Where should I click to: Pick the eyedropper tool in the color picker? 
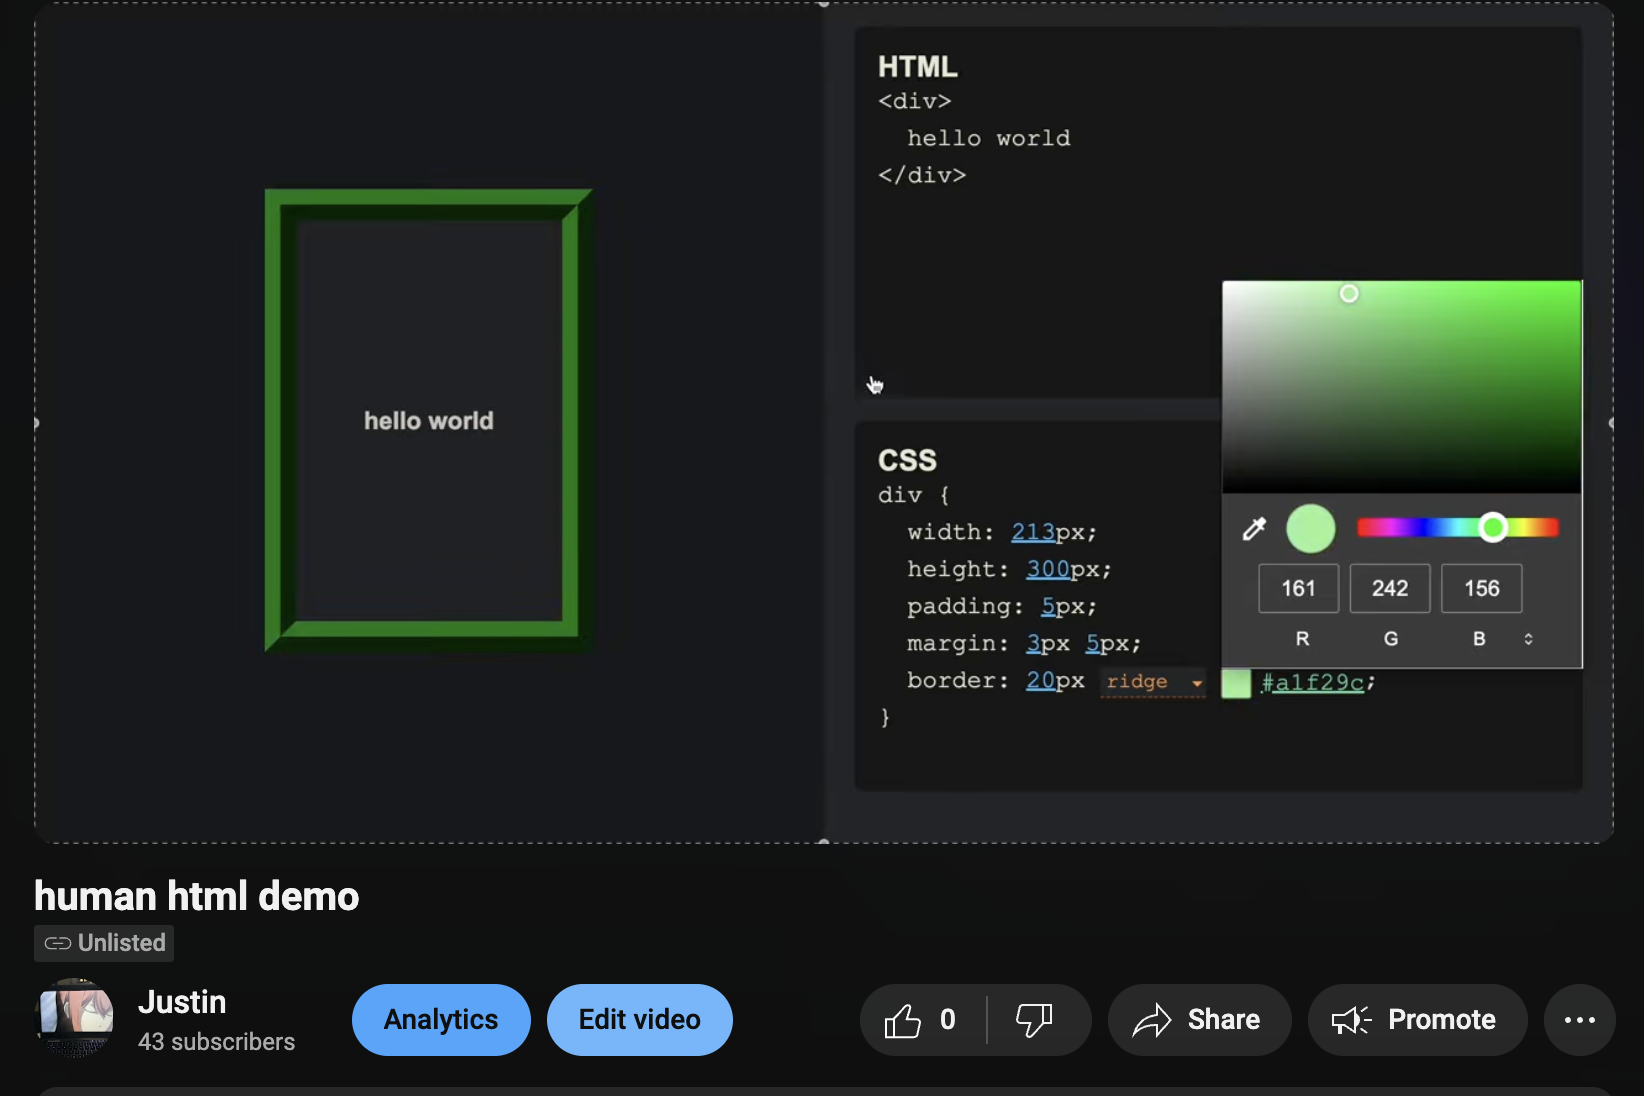tap(1254, 528)
